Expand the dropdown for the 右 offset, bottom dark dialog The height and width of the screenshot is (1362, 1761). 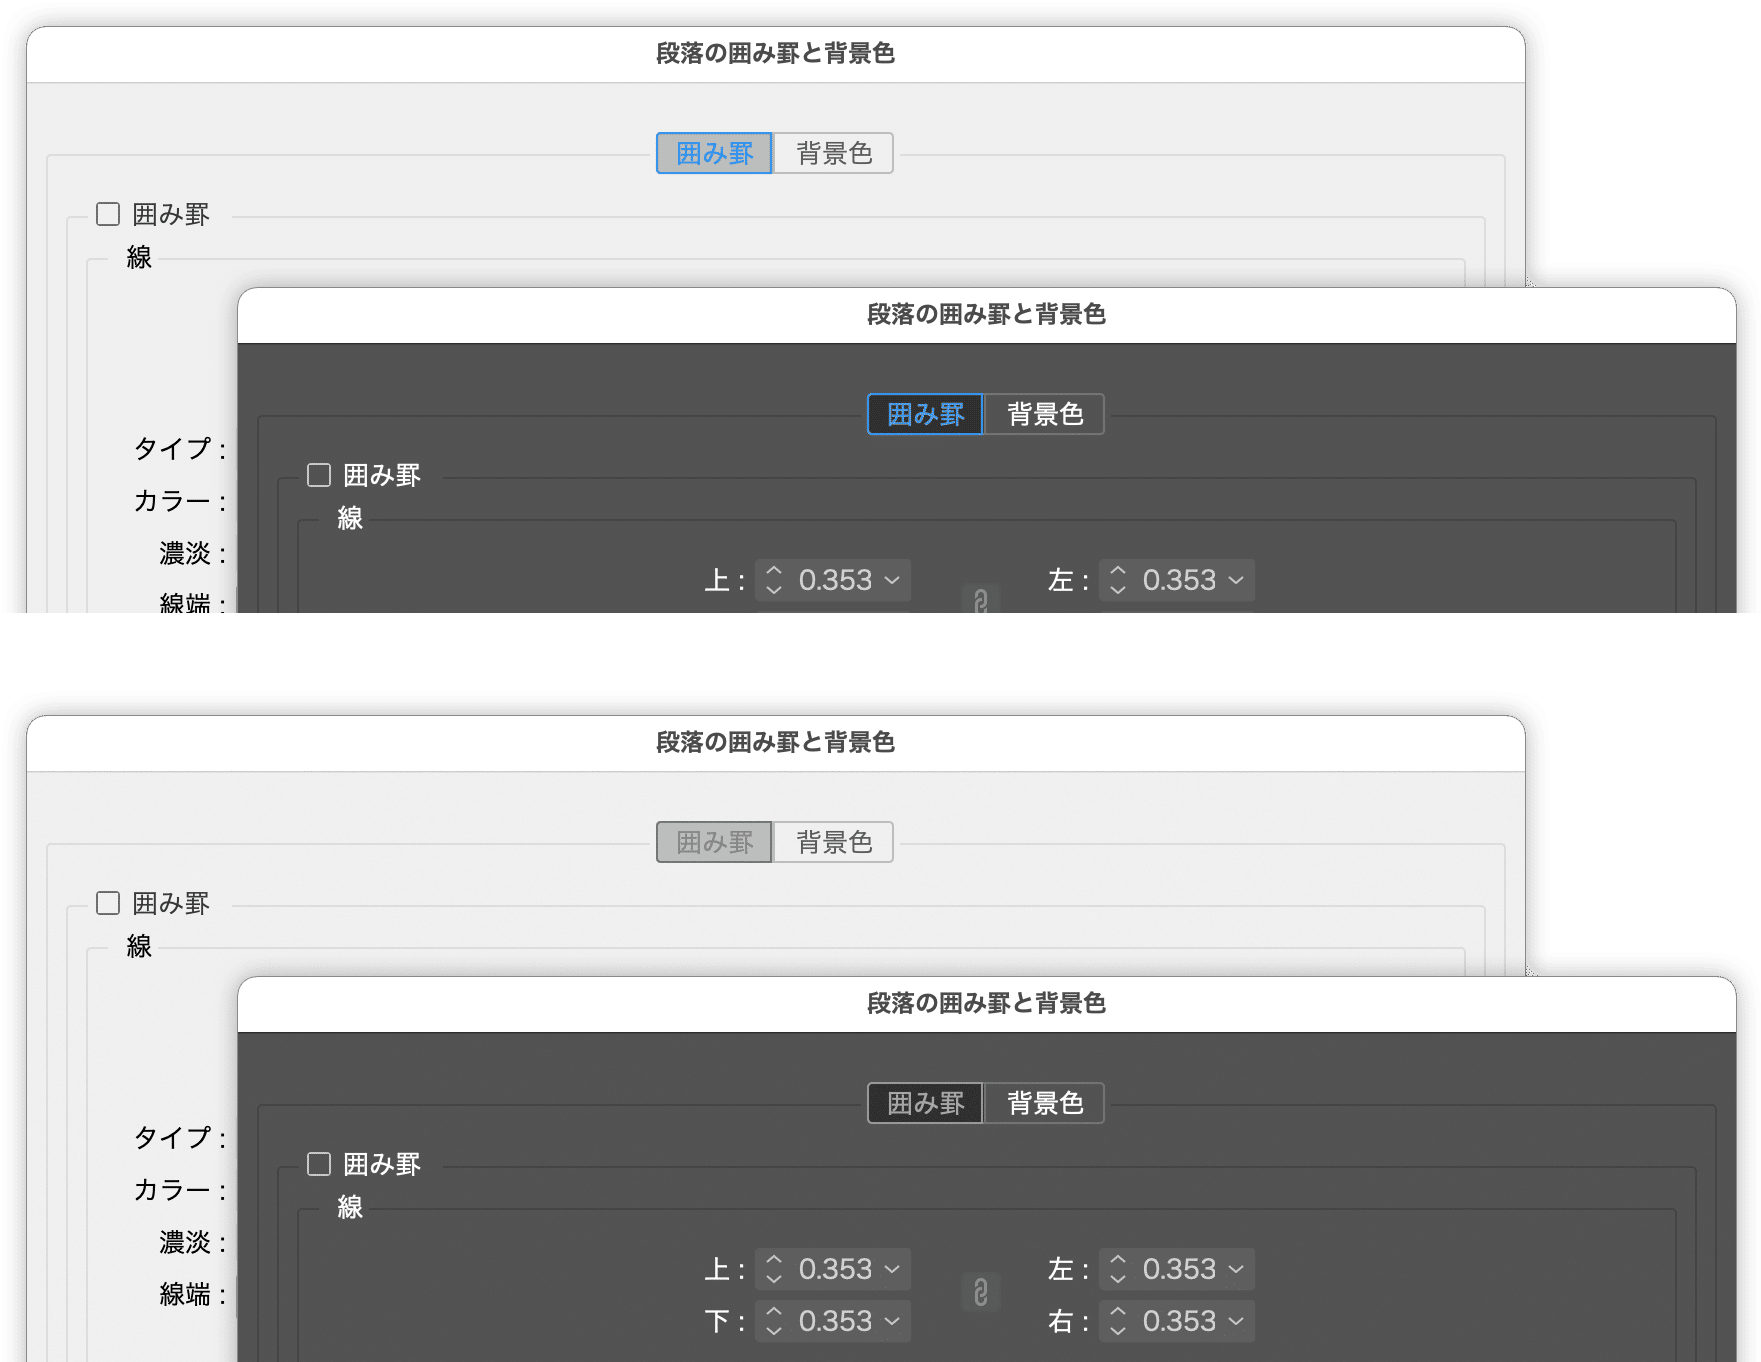tap(1234, 1320)
